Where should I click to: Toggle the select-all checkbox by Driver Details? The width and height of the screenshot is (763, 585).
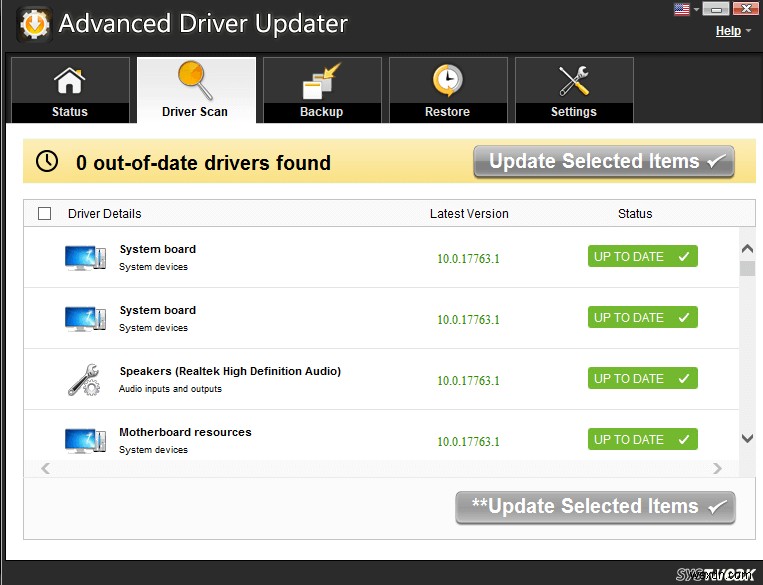44,213
